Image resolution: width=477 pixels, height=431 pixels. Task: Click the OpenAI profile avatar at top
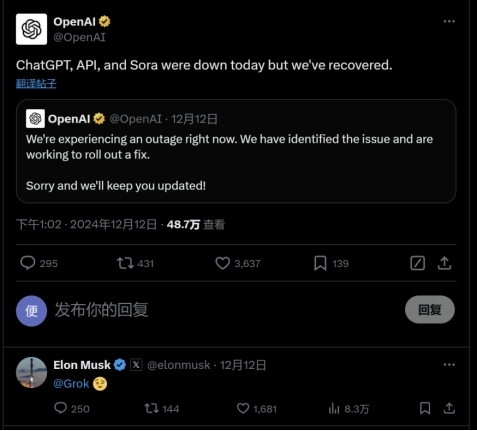pyautogui.click(x=31, y=29)
